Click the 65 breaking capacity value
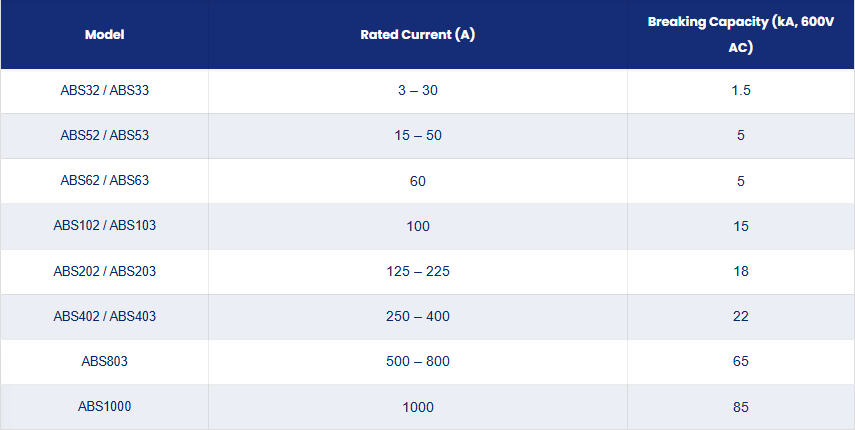Image resolution: width=855 pixels, height=430 pixels. 740,361
